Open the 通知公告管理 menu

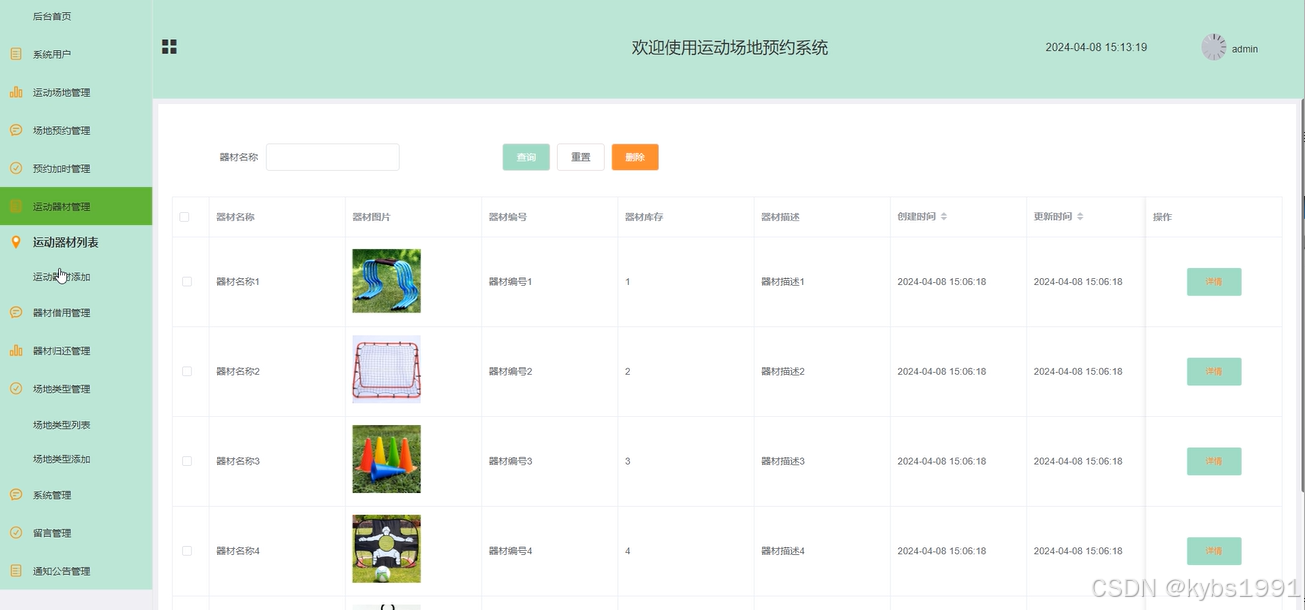(76, 570)
